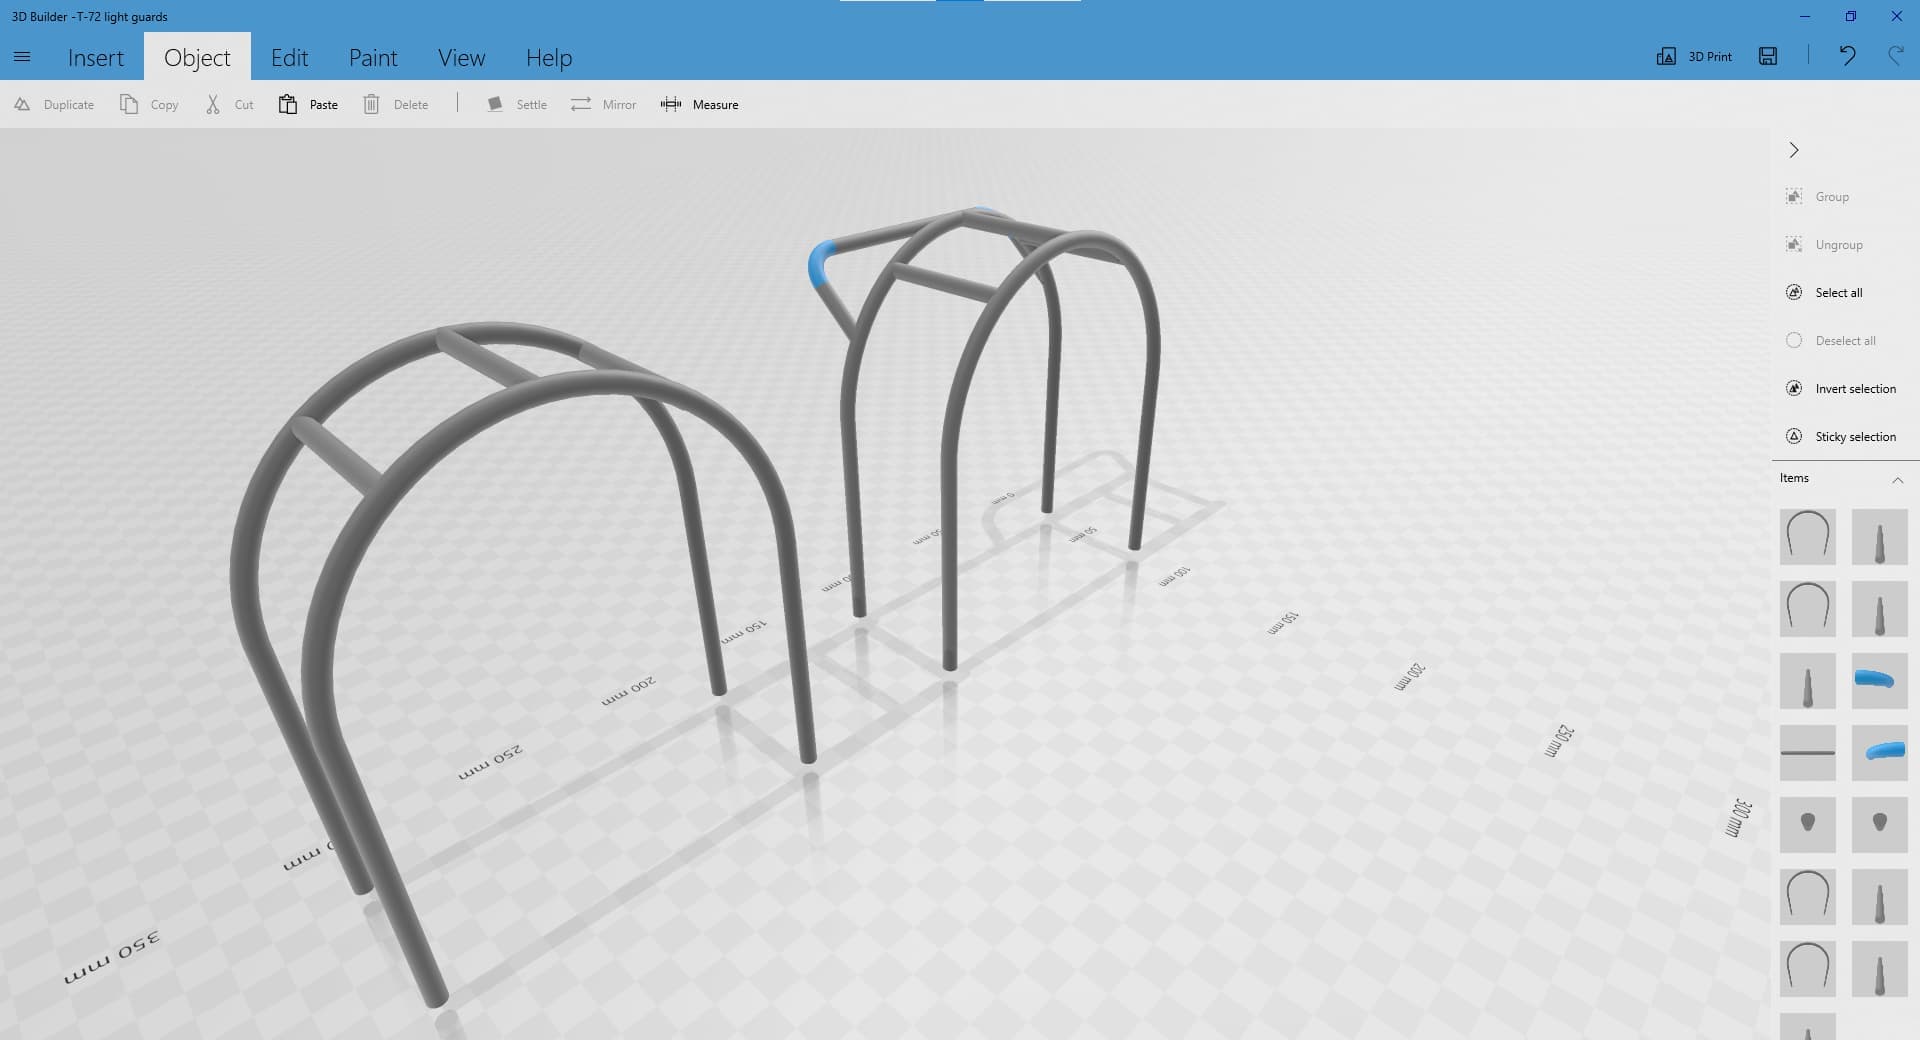Open the Help tab
1920x1040 pixels.
click(x=549, y=58)
